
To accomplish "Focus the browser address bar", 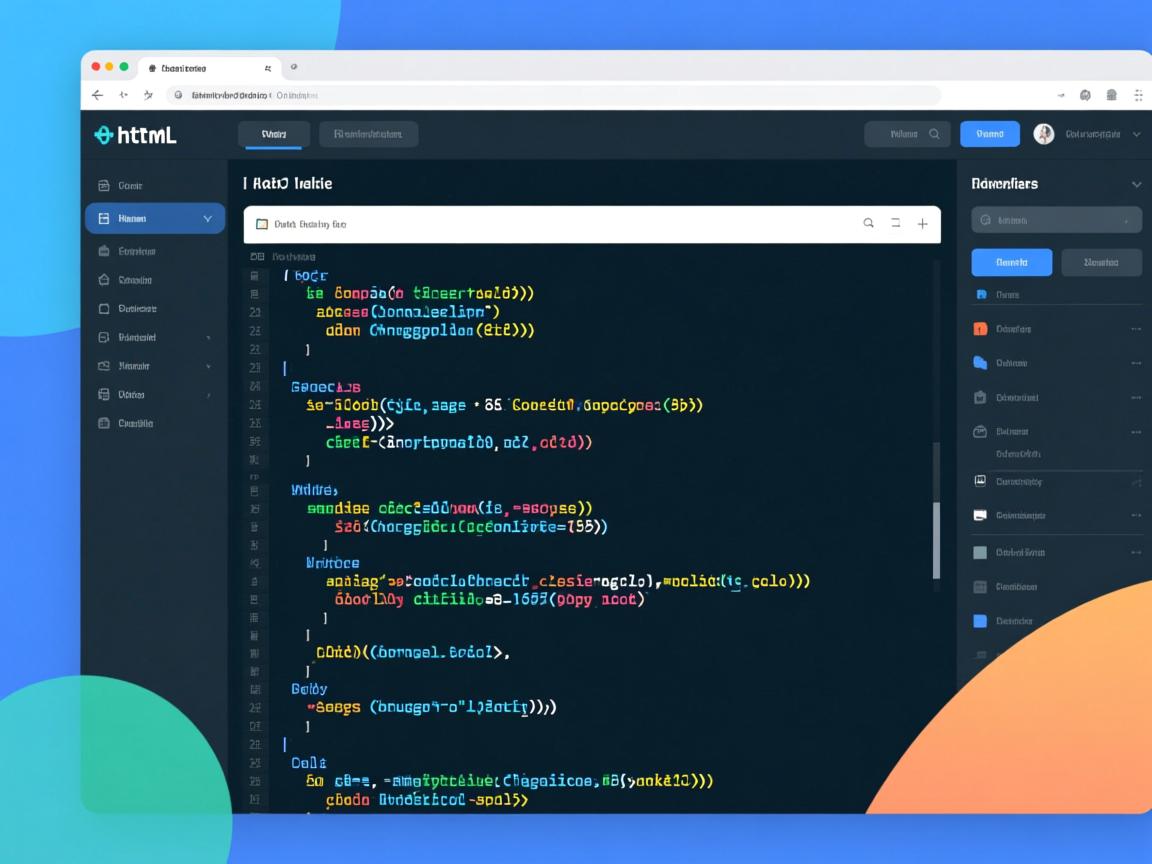I will tap(550, 95).
